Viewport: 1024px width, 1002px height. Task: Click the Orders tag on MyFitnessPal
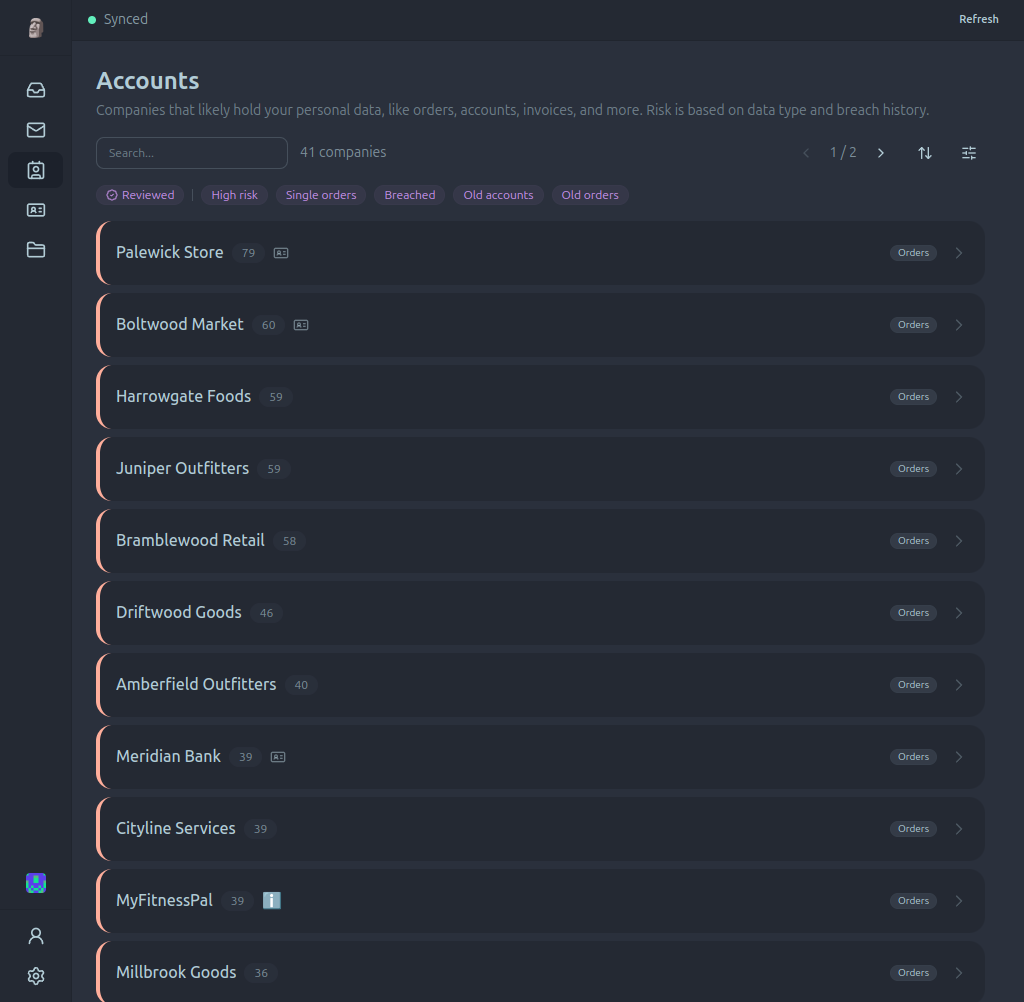click(x=913, y=901)
